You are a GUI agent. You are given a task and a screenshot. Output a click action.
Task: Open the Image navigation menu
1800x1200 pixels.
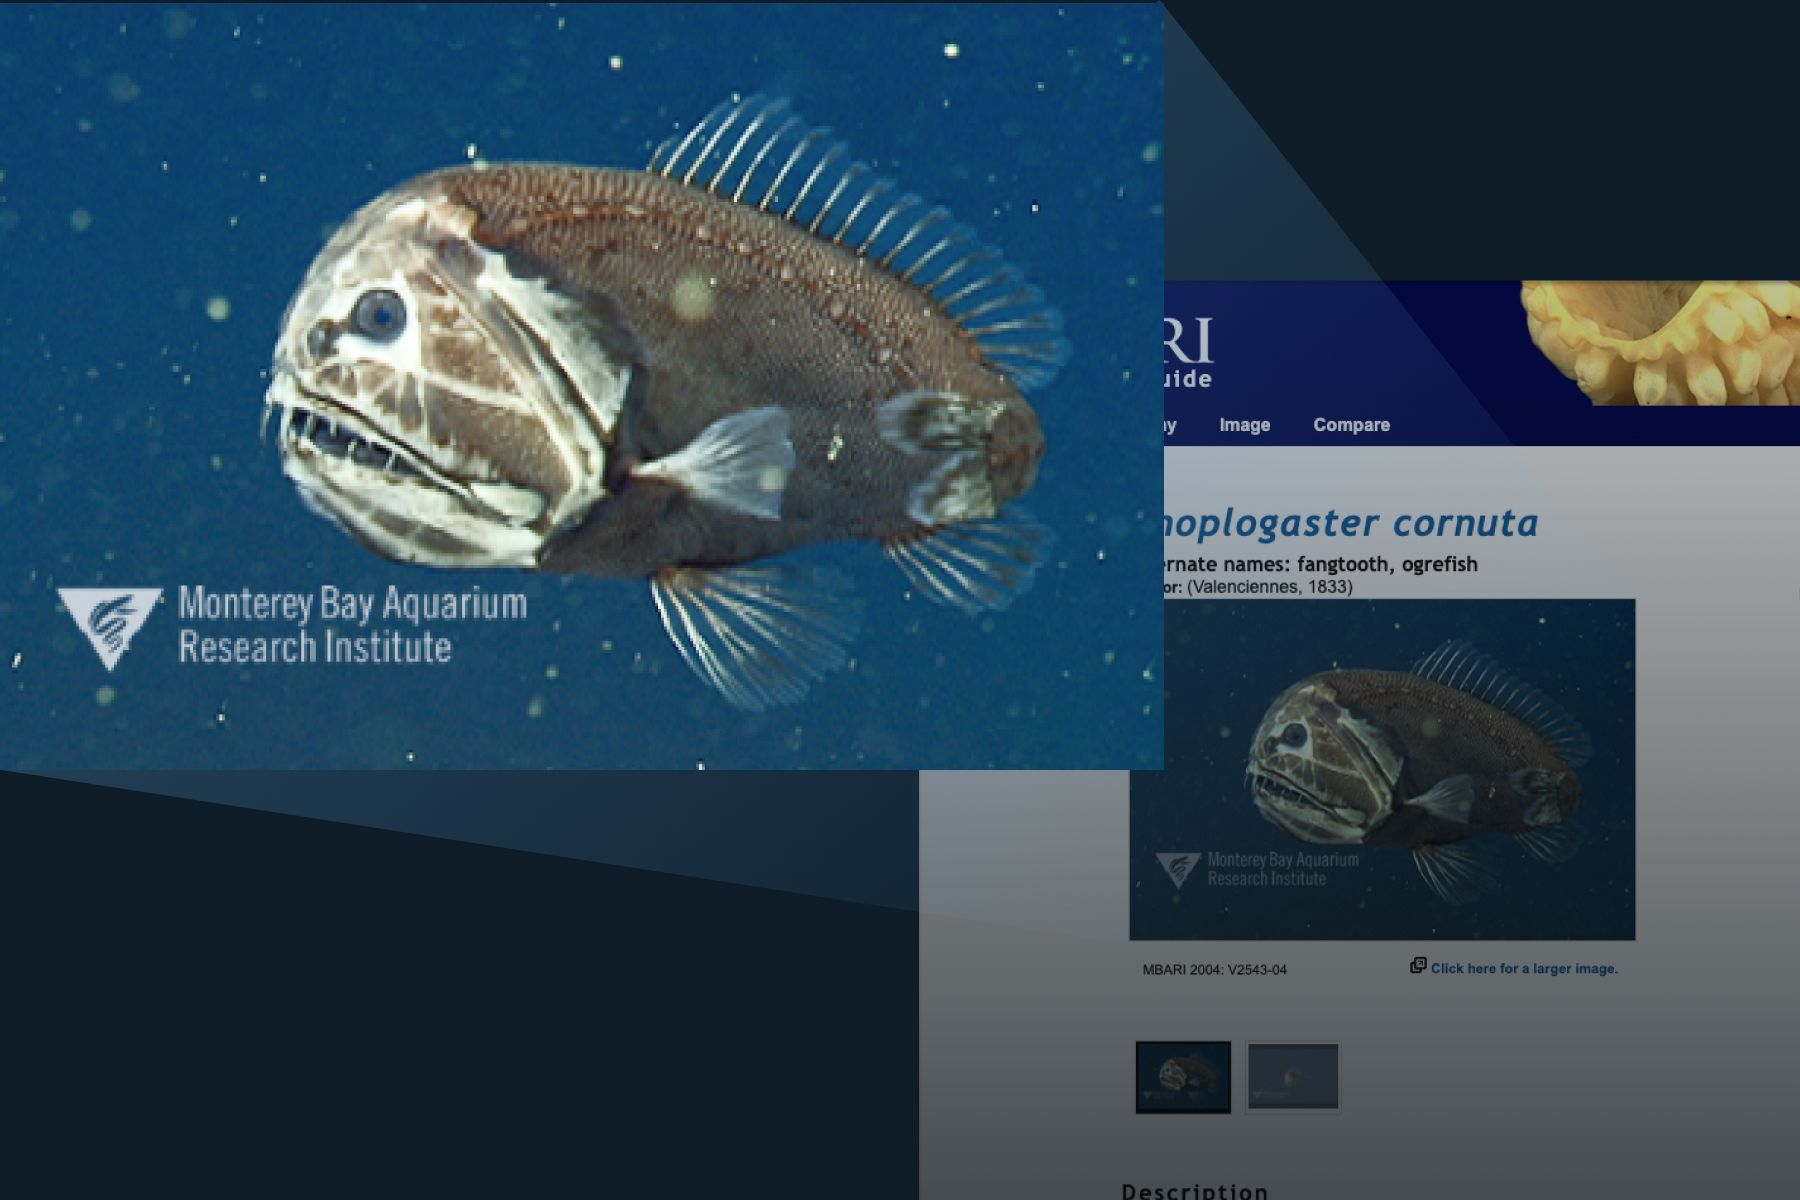click(x=1245, y=425)
